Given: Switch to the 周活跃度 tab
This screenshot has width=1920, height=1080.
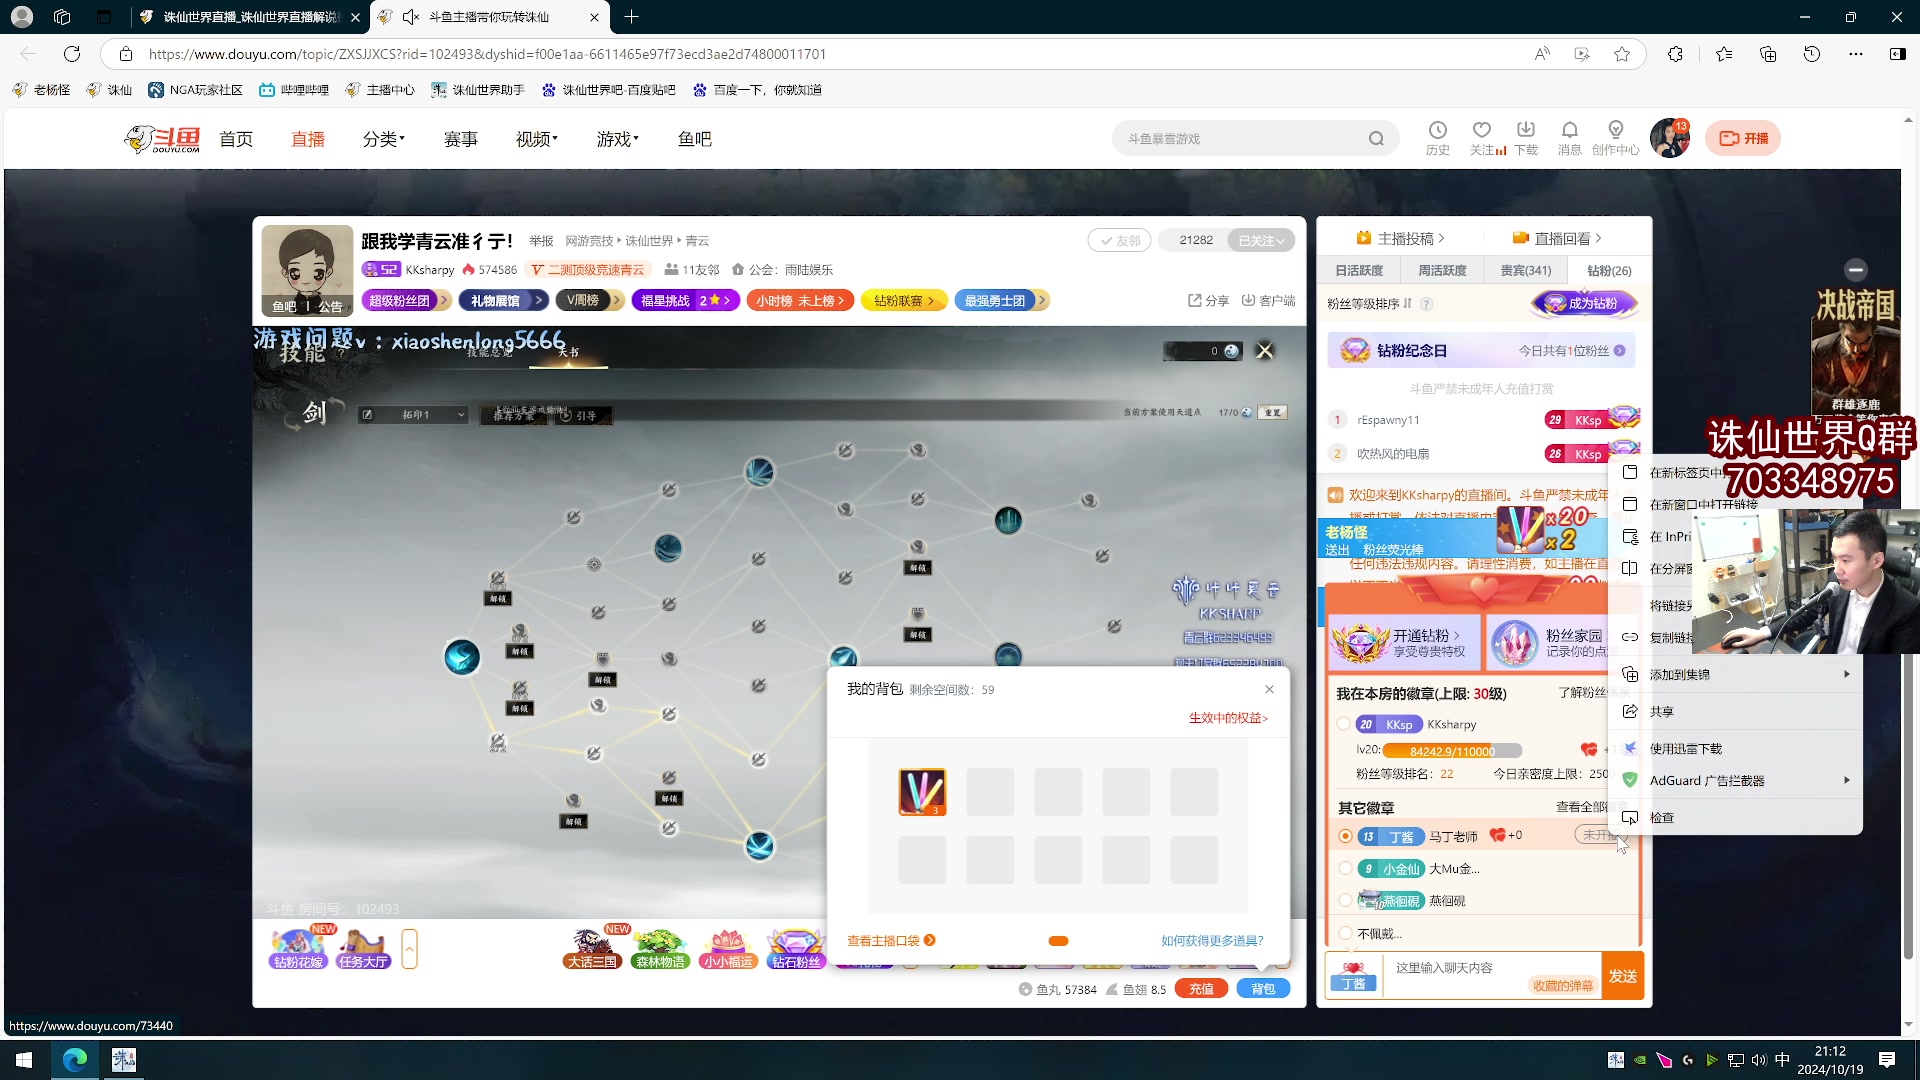Looking at the screenshot, I should coord(1442,271).
